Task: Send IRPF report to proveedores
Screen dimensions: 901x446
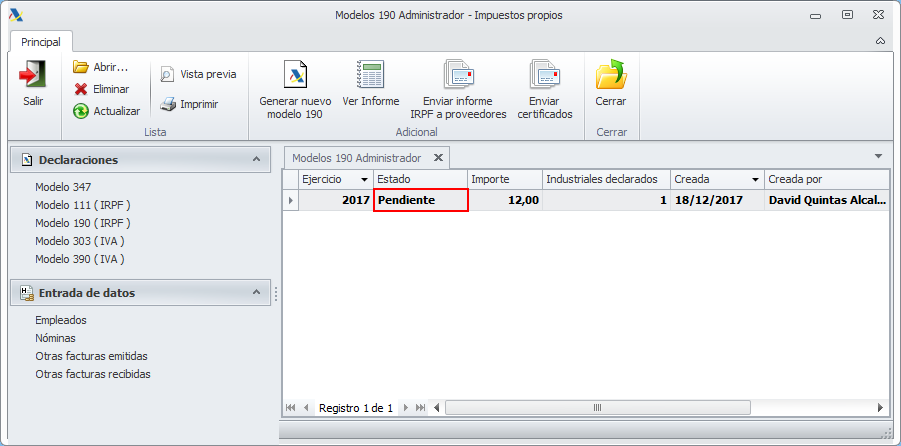Action: pos(458,75)
